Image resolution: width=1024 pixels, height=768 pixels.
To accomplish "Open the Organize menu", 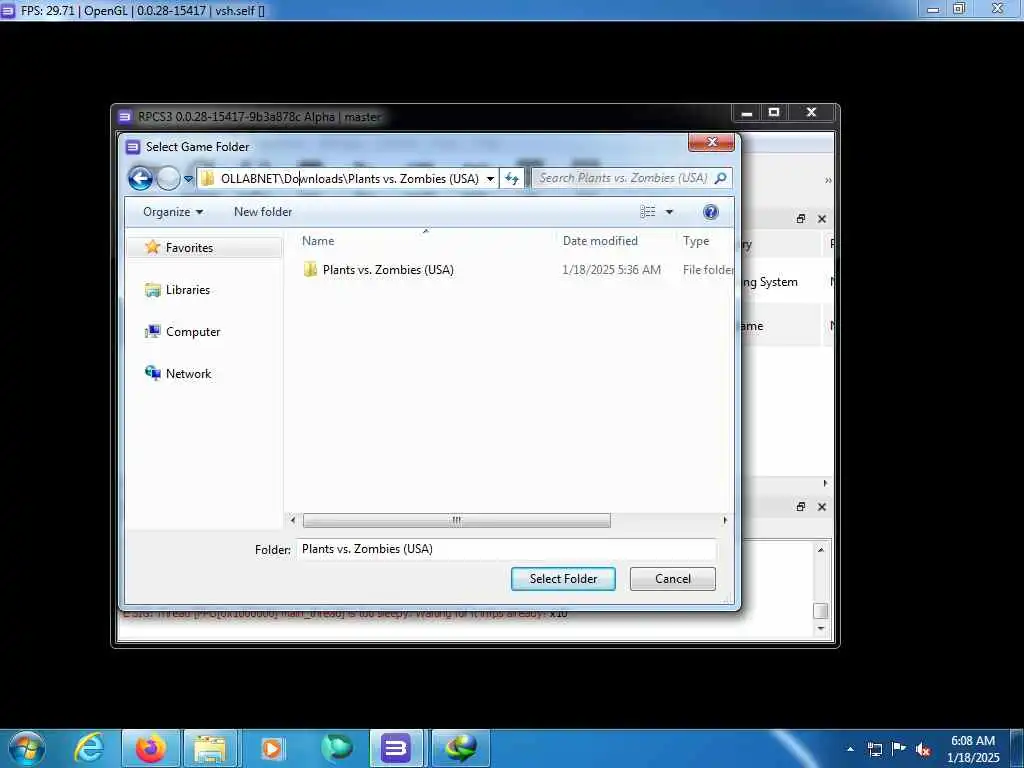I will coord(172,212).
